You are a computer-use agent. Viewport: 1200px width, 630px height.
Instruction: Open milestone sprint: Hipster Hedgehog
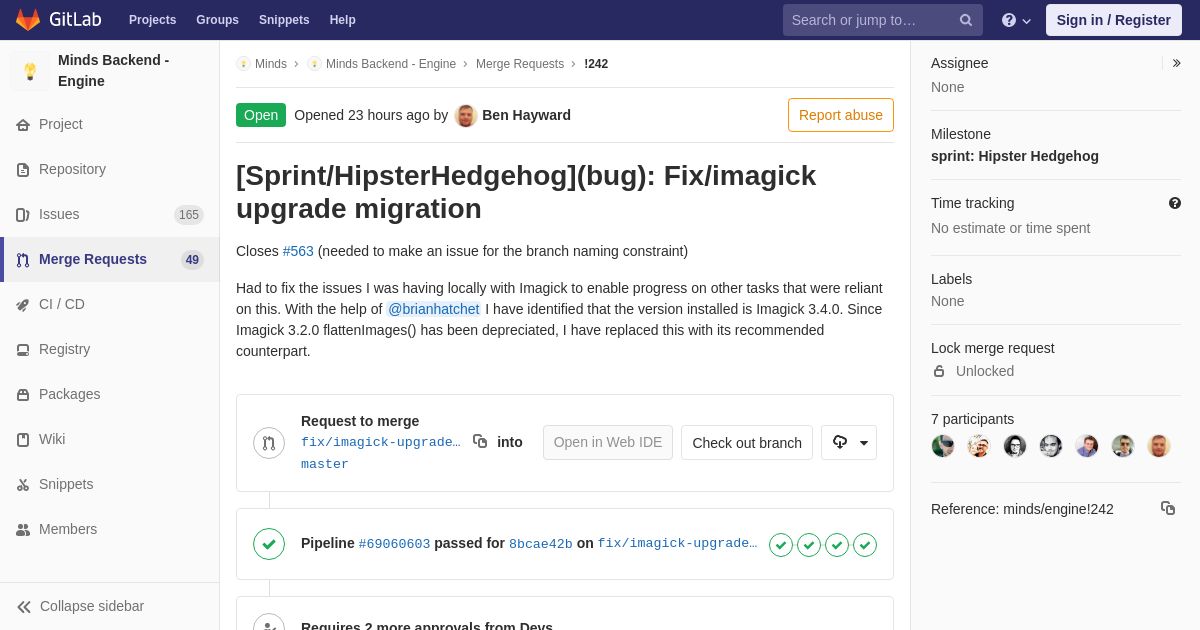[1015, 156]
